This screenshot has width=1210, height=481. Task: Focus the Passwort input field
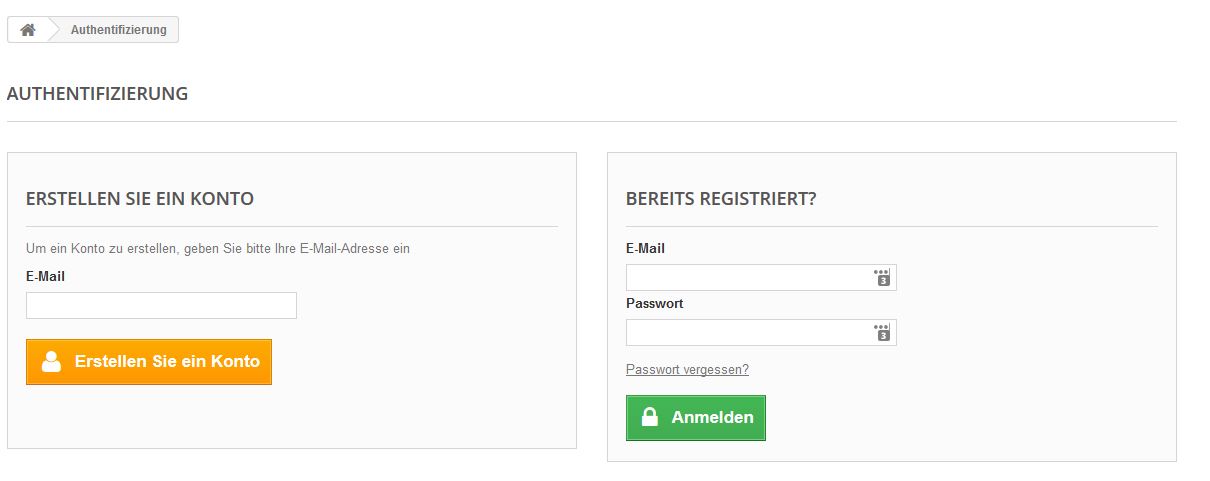(x=748, y=332)
